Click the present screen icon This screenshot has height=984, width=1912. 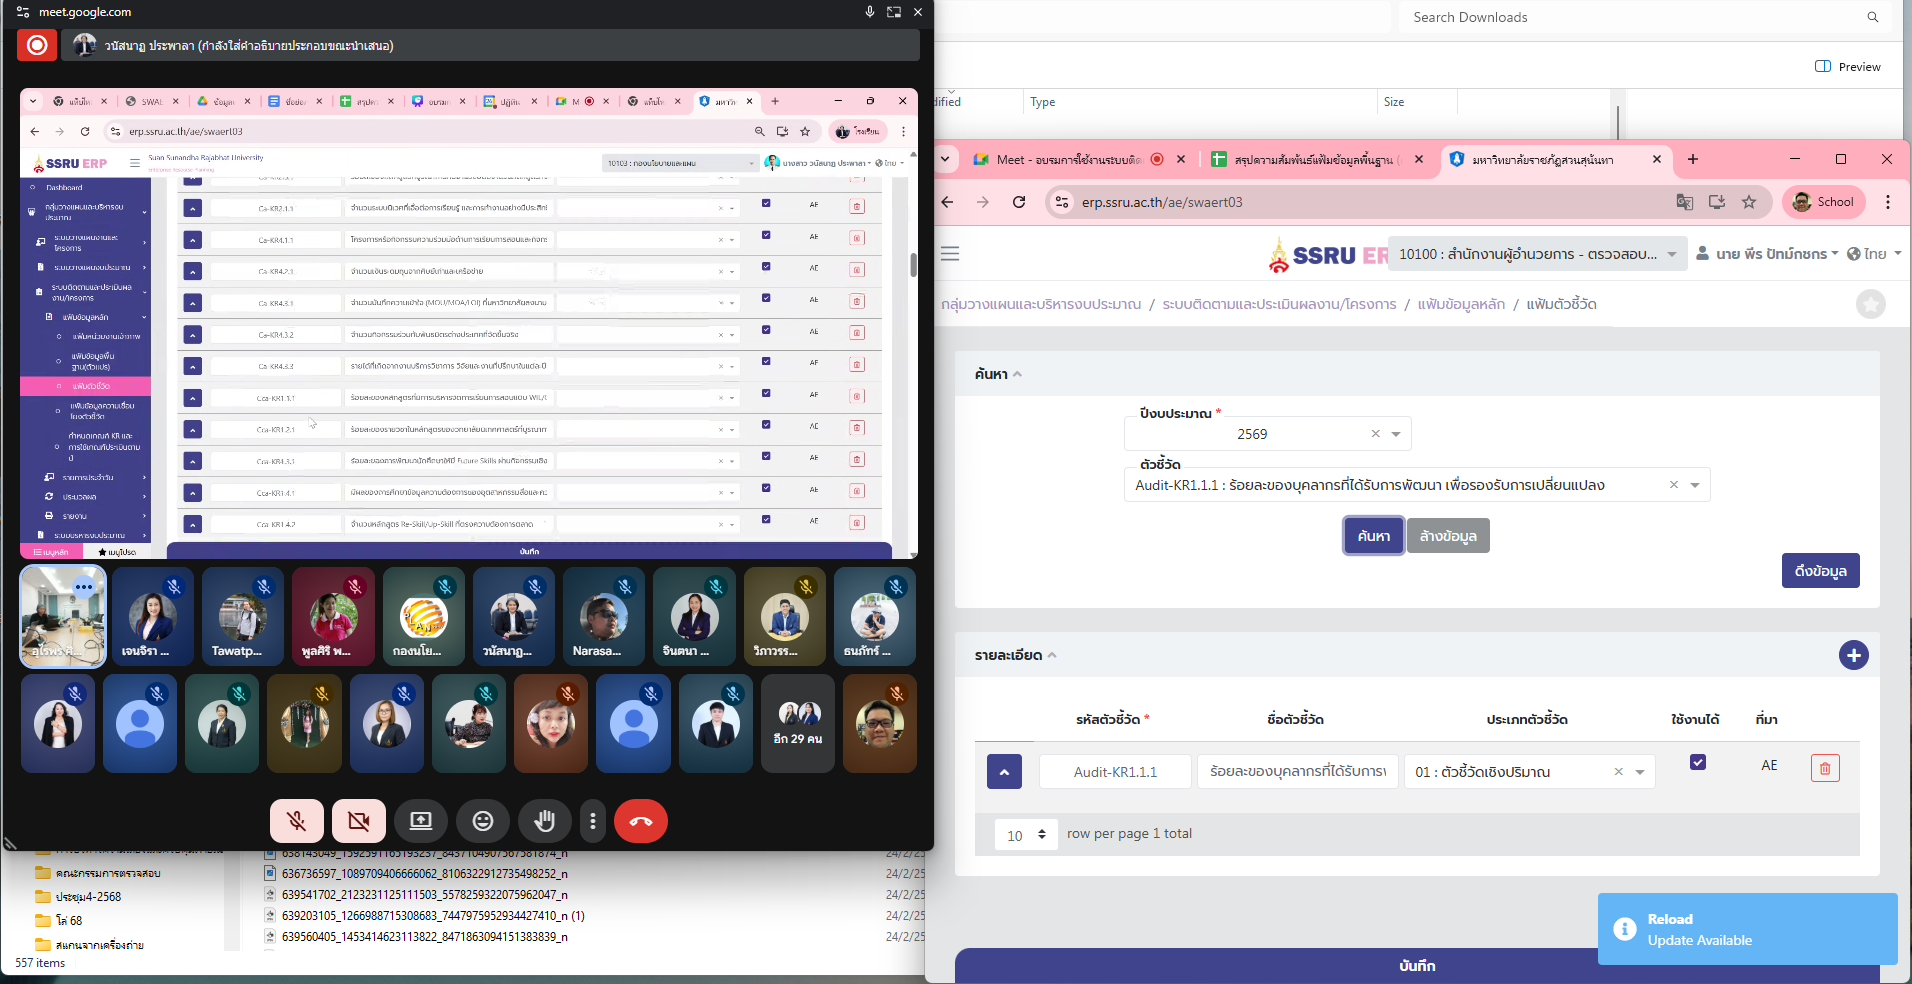pos(420,821)
